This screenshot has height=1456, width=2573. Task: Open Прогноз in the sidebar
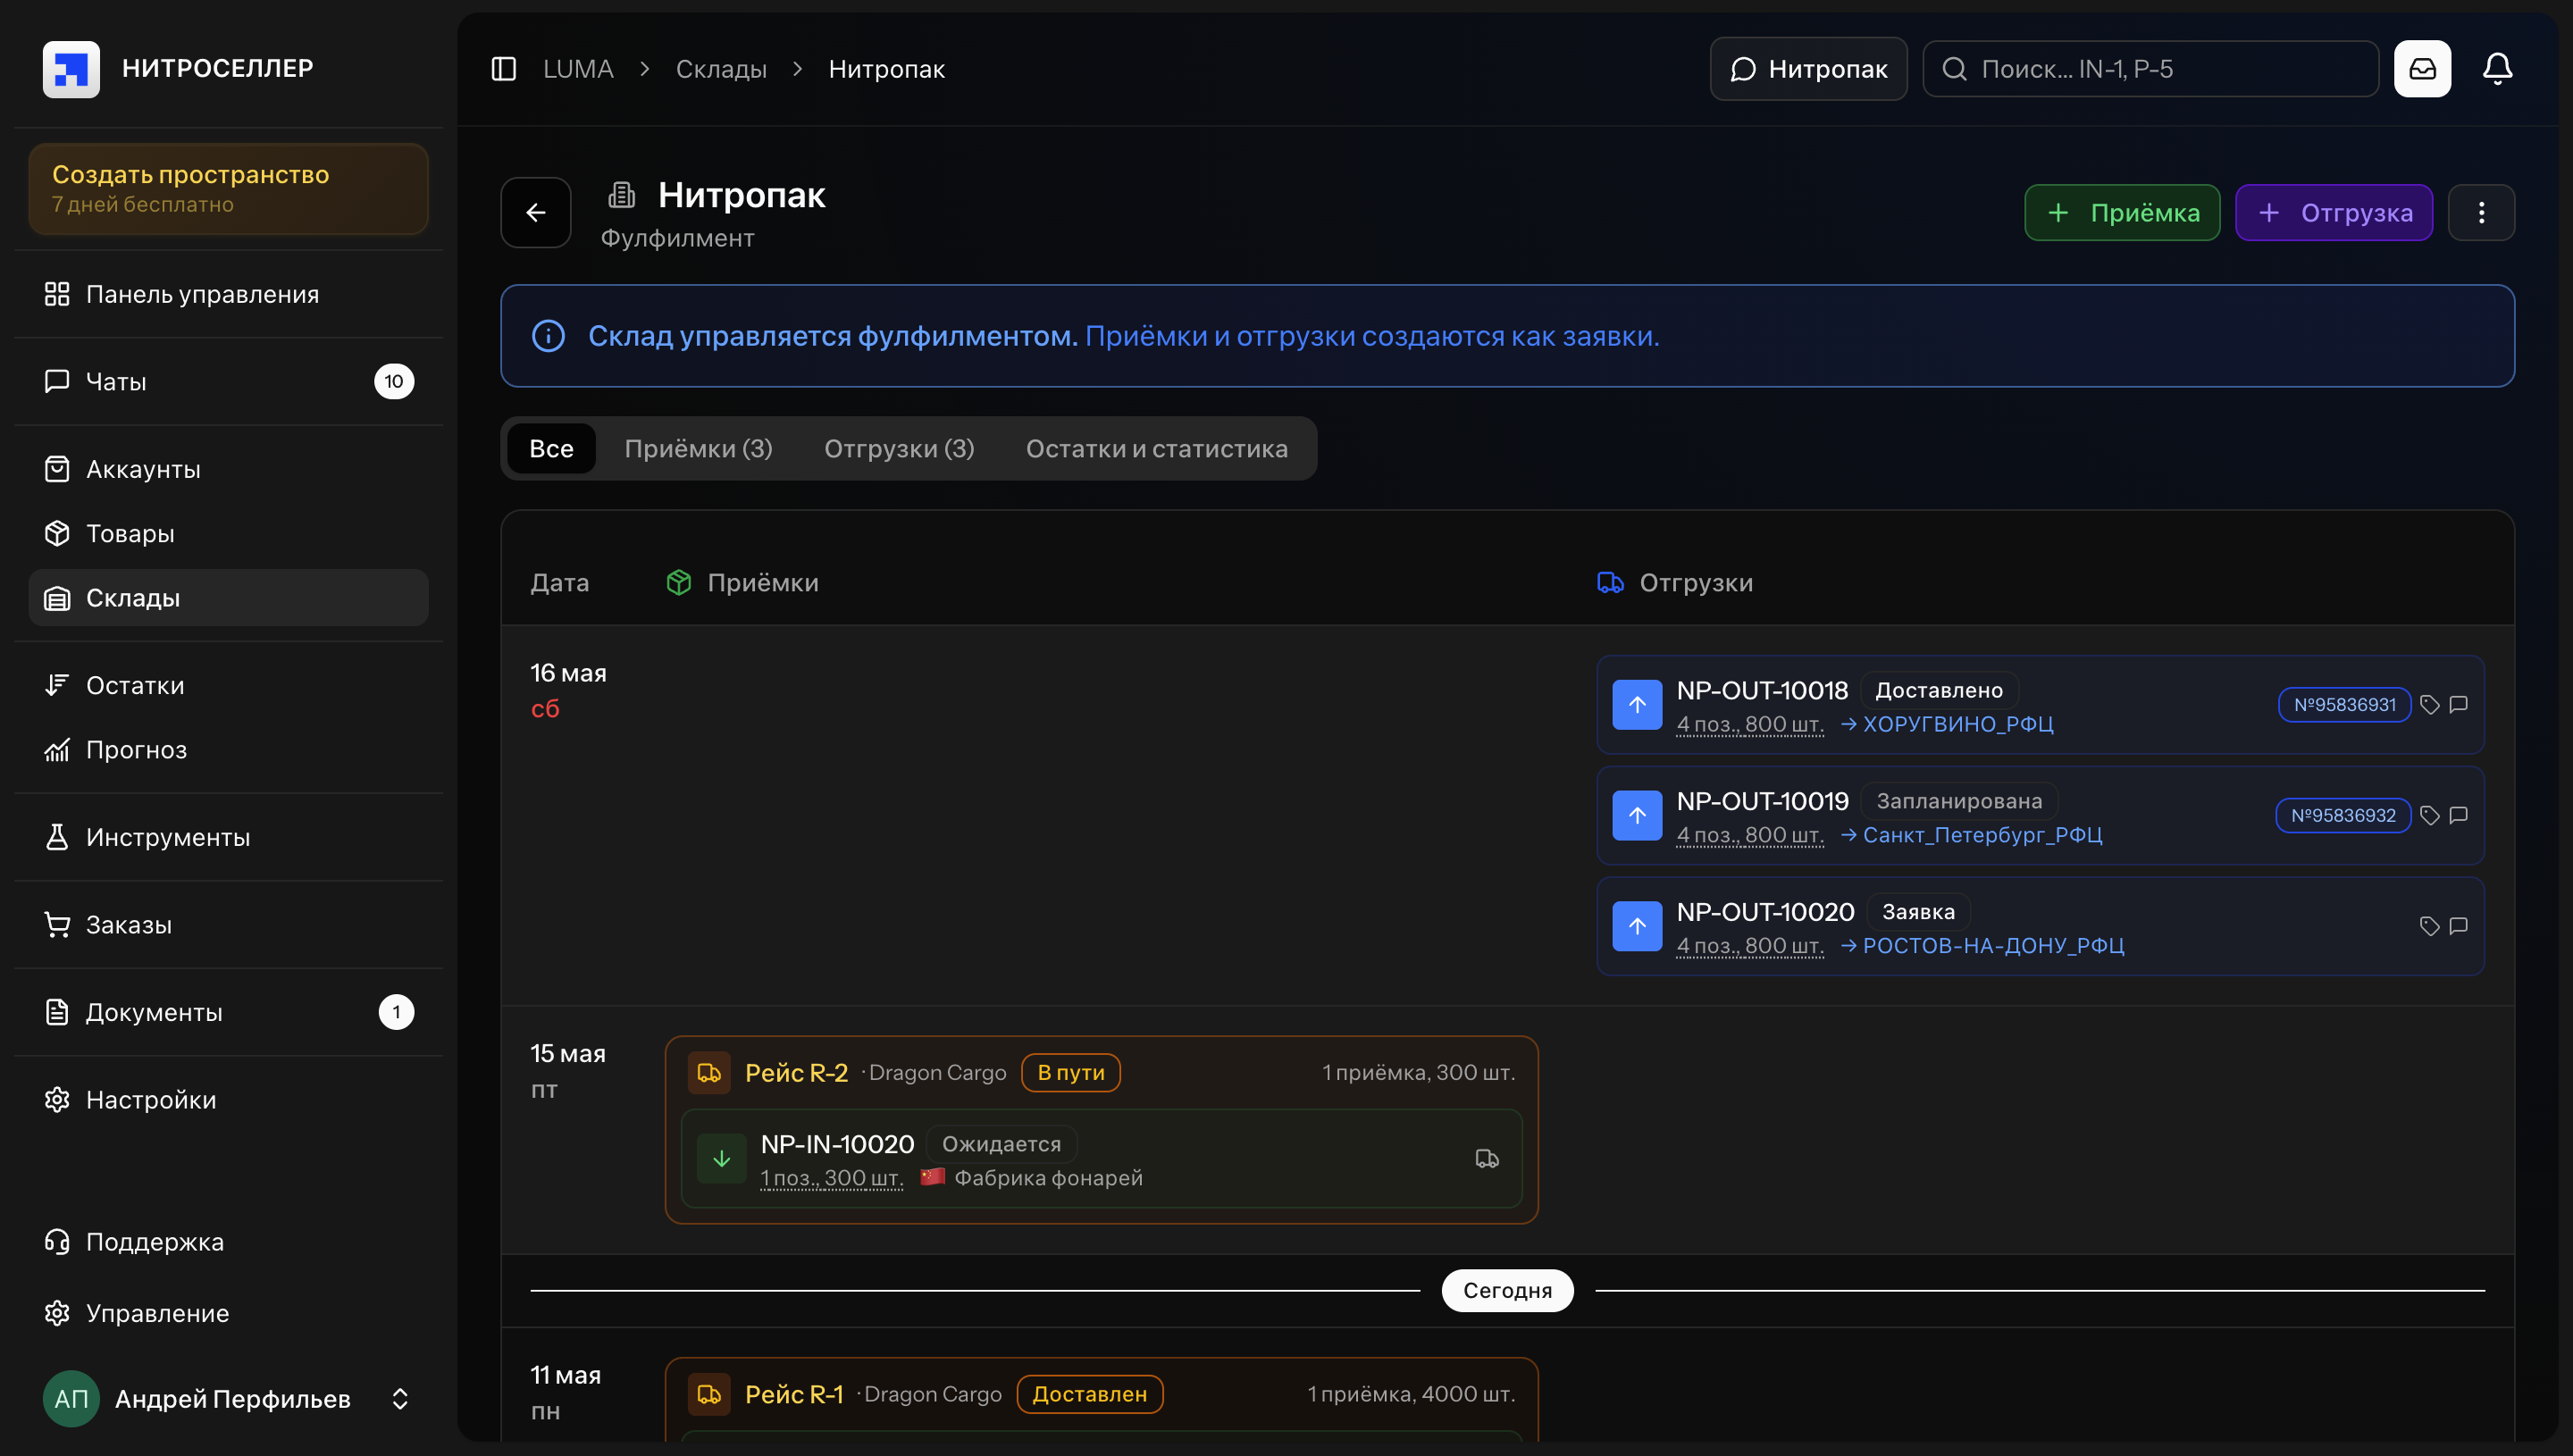coord(229,750)
